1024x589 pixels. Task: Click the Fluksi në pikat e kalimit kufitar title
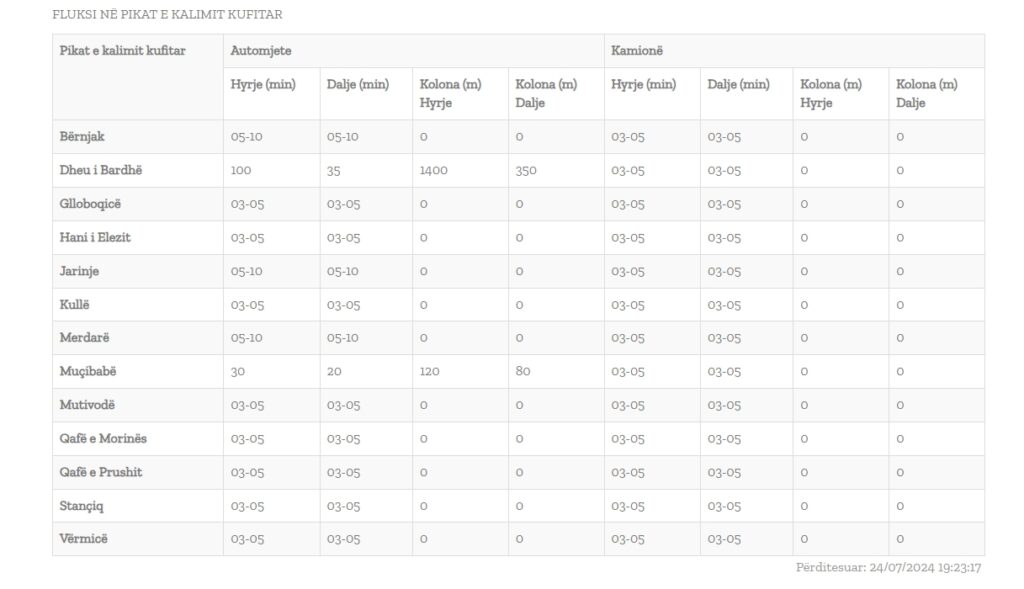point(167,14)
